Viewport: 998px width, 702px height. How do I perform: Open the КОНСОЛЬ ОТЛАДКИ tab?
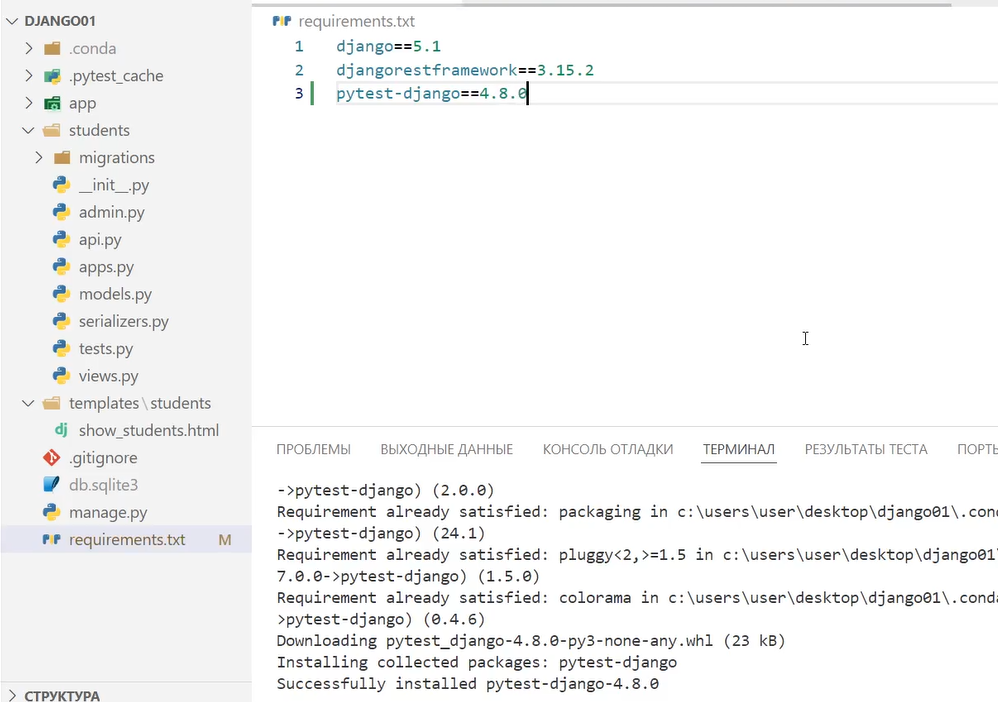607,449
